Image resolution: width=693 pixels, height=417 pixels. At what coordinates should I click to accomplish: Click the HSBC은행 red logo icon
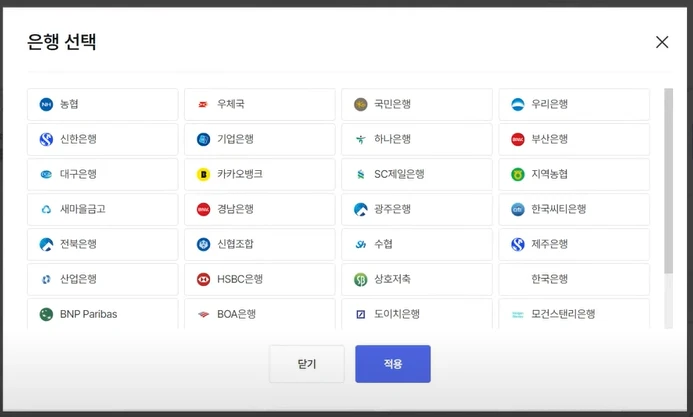point(203,279)
